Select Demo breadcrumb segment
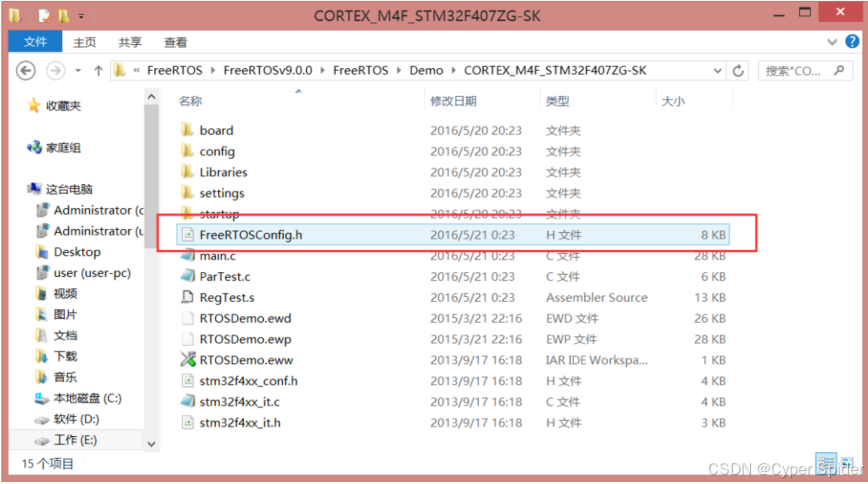 pos(426,70)
